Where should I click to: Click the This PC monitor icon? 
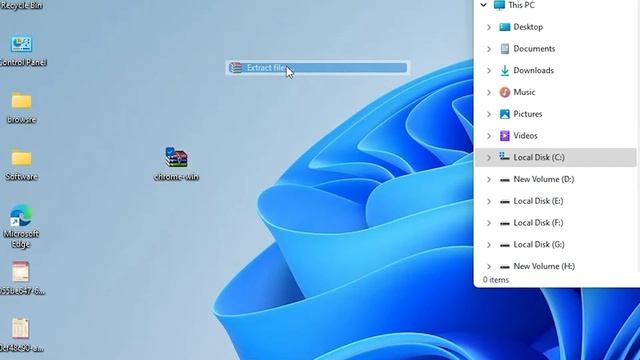(499, 5)
